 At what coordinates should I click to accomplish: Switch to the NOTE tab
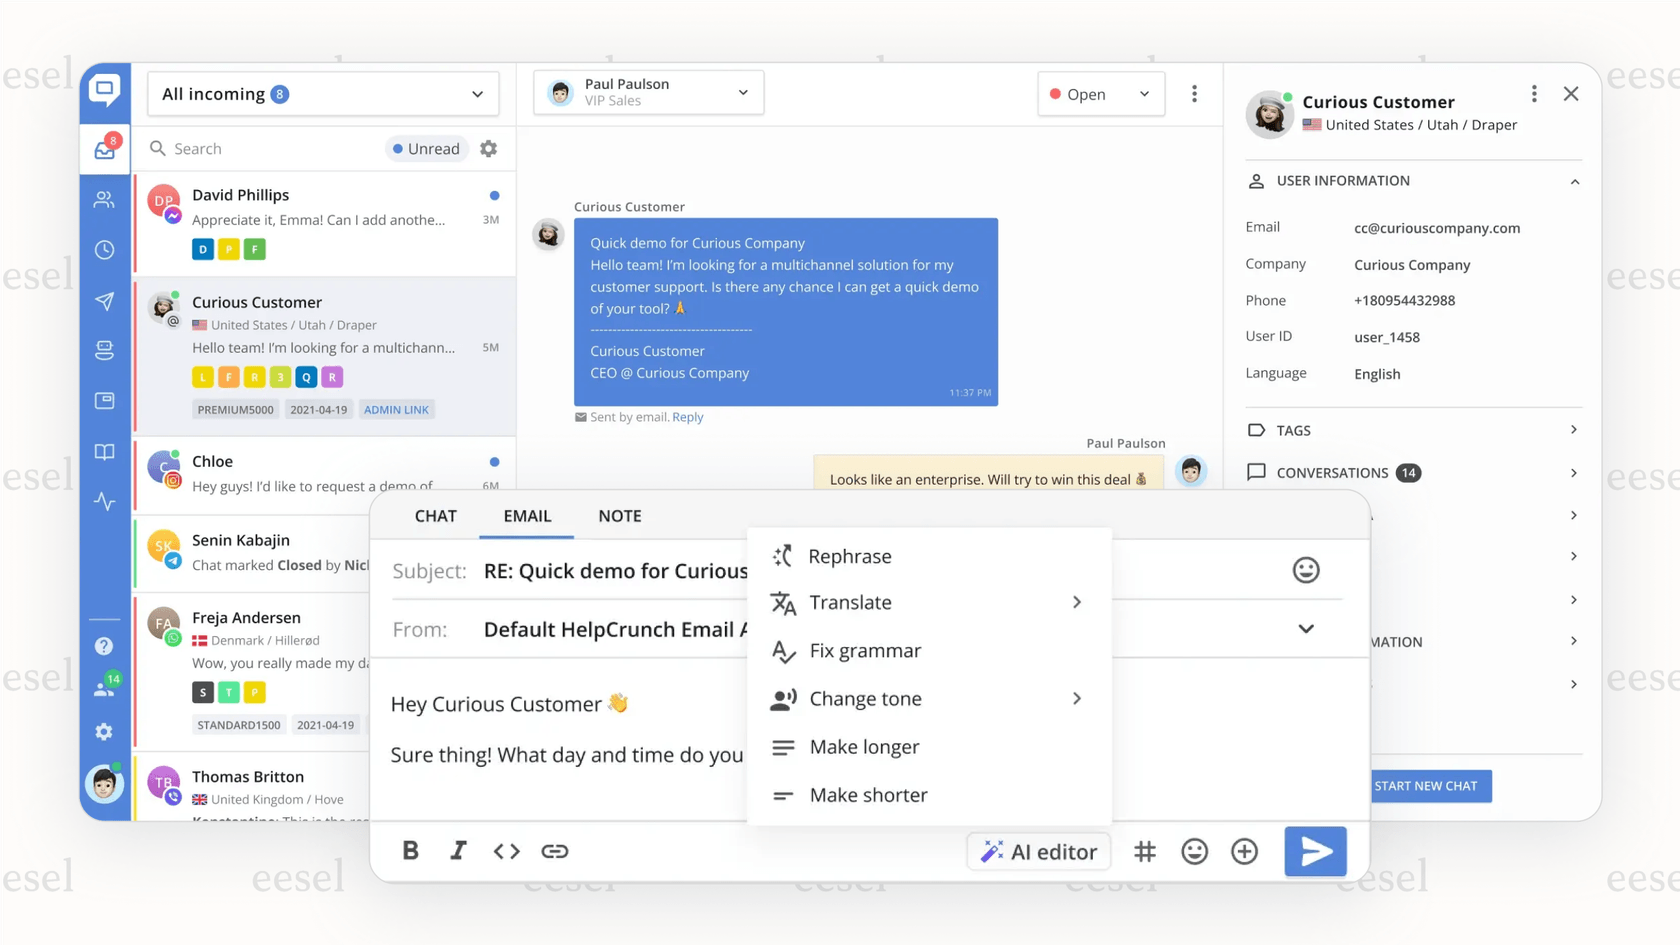pyautogui.click(x=620, y=516)
